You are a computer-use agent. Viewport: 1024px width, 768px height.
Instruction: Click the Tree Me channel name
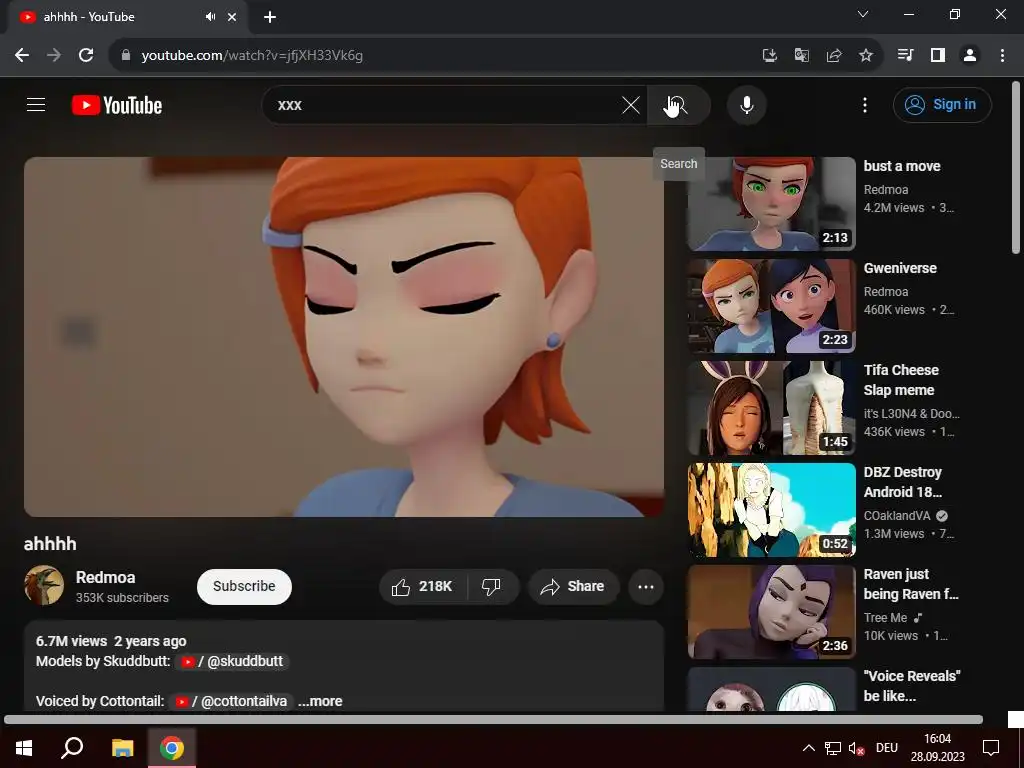[x=885, y=617]
